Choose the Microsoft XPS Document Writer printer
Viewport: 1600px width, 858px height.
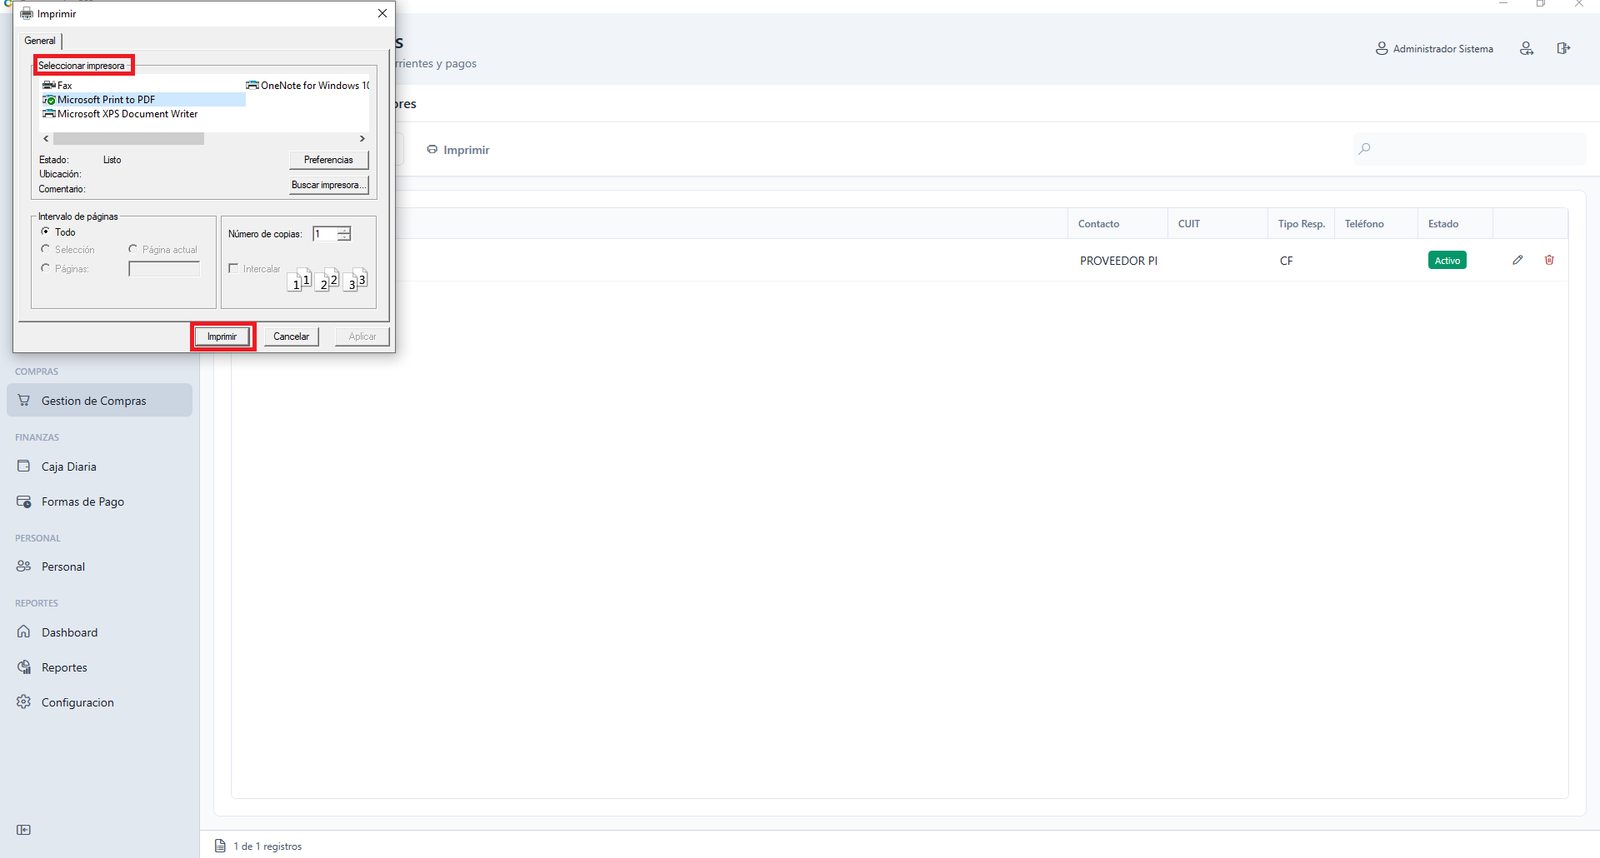click(120, 114)
